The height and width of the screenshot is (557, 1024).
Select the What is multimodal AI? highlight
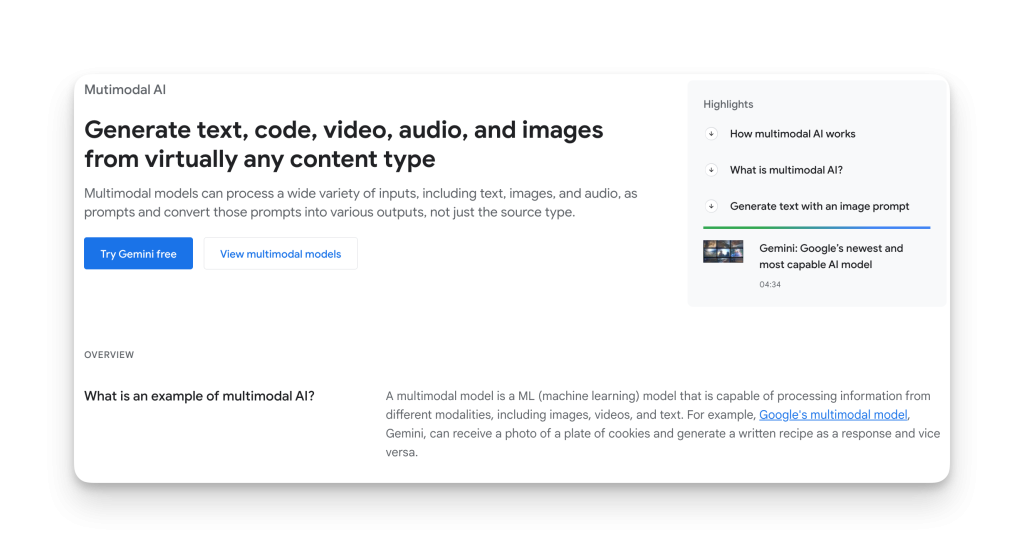point(786,170)
